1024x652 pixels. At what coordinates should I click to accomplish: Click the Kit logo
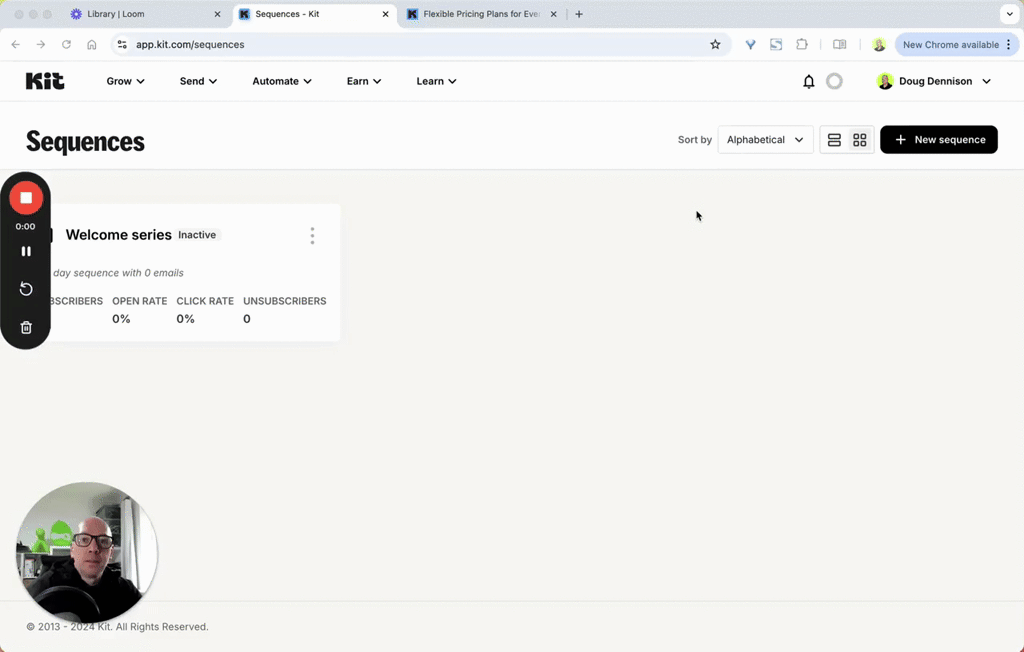point(45,81)
